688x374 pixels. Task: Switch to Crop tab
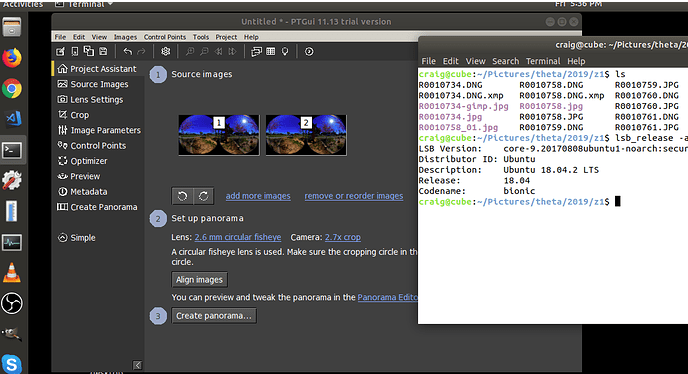point(97,115)
